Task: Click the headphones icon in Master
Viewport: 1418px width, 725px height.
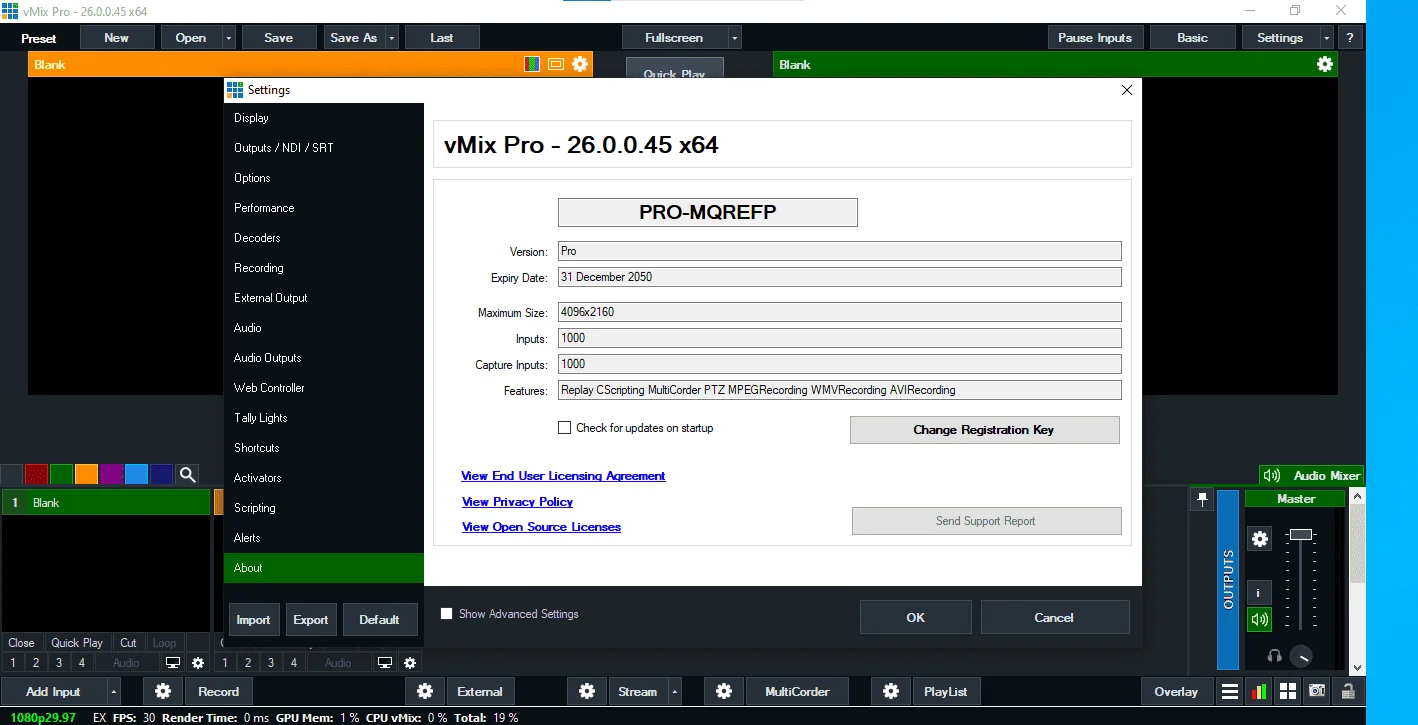Action: [x=1274, y=656]
